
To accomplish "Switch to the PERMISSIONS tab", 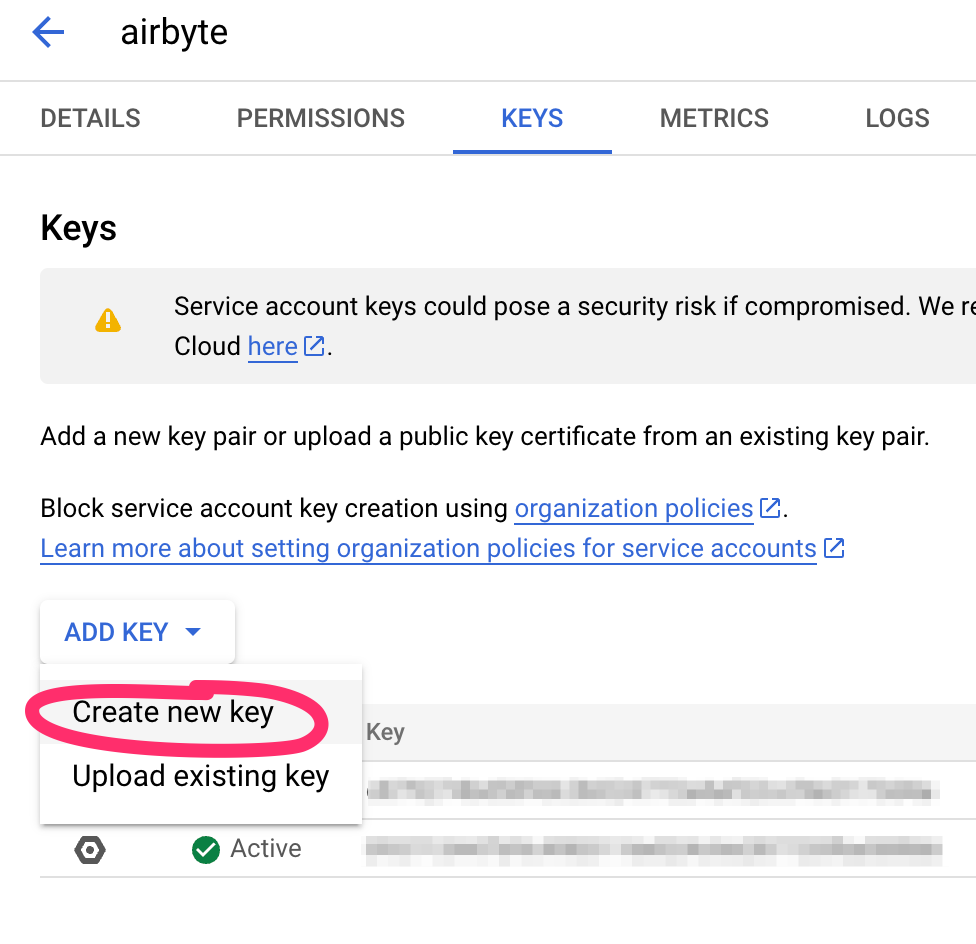I will (x=320, y=118).
